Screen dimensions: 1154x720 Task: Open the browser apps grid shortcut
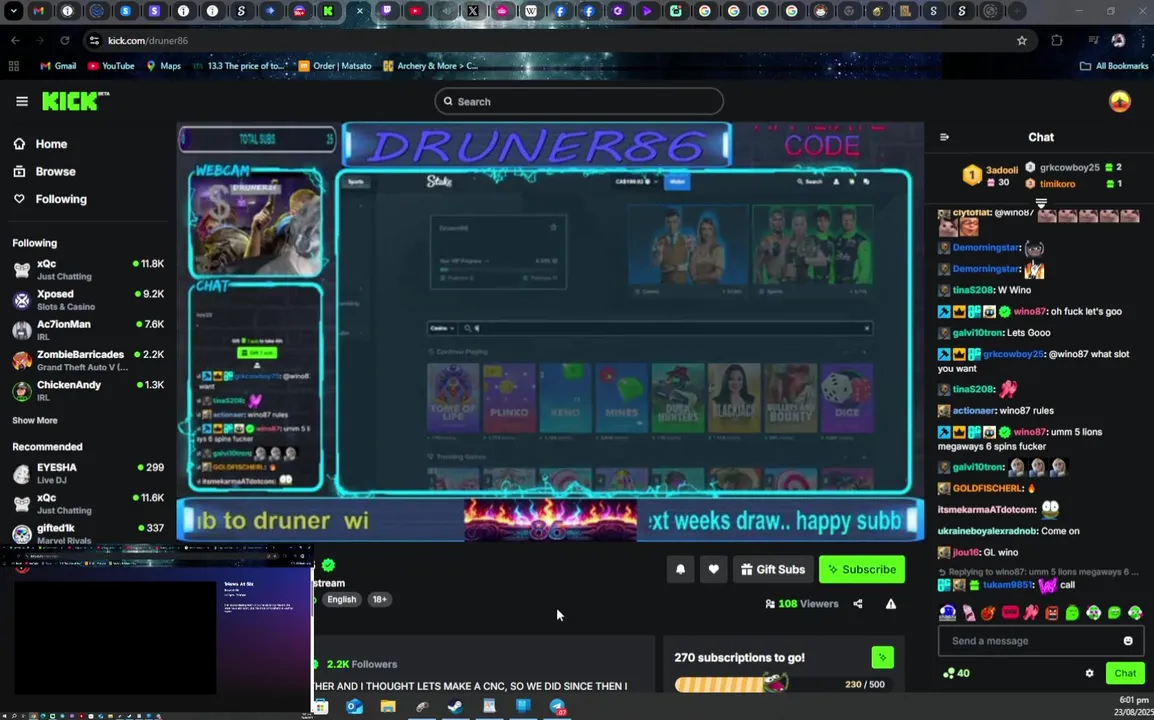pos(14,66)
